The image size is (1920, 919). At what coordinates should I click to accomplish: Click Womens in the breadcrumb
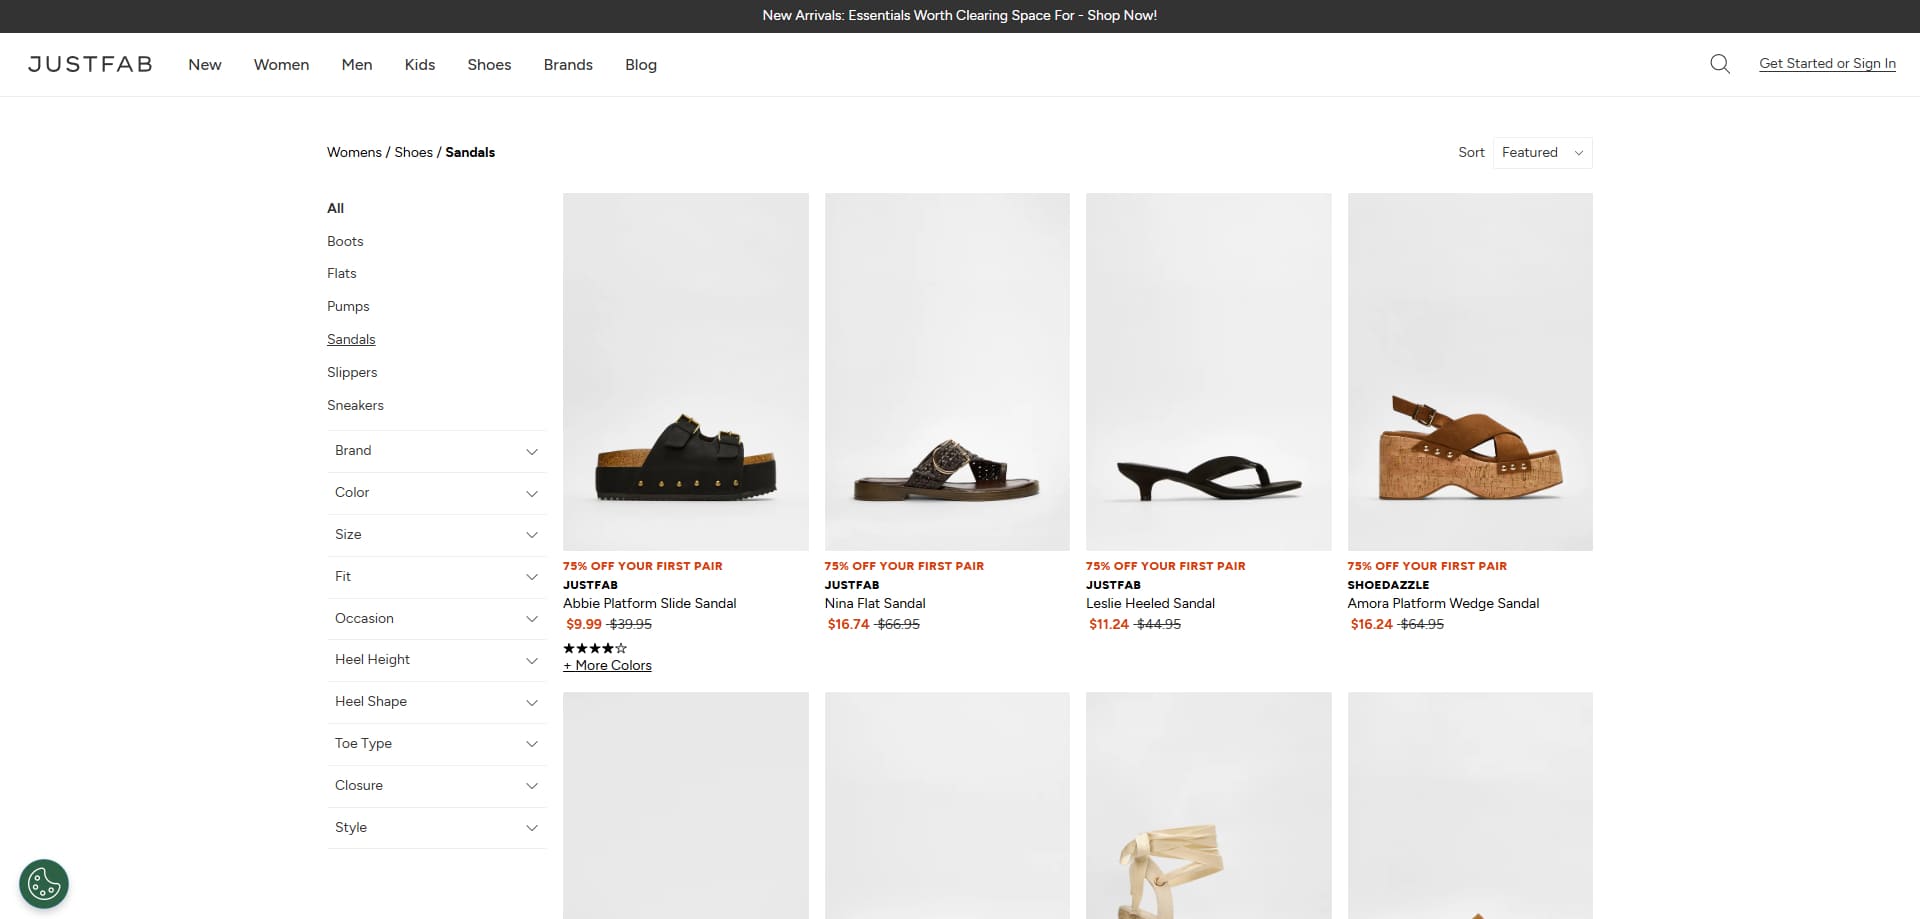354,152
